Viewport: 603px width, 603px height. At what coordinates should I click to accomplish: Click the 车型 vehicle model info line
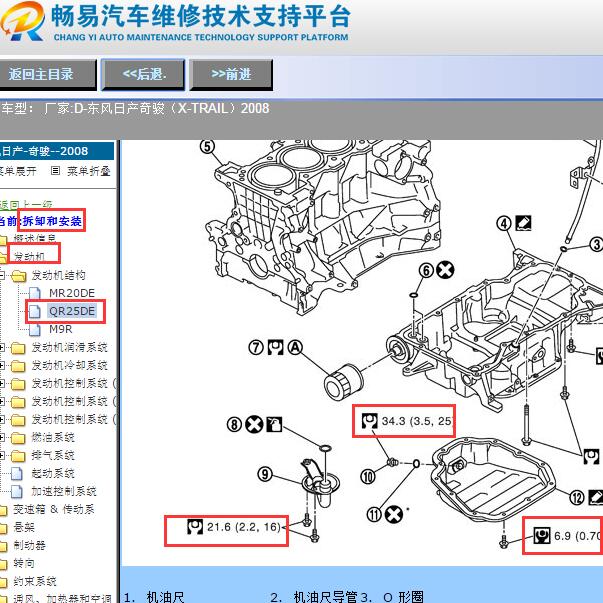click(135, 108)
